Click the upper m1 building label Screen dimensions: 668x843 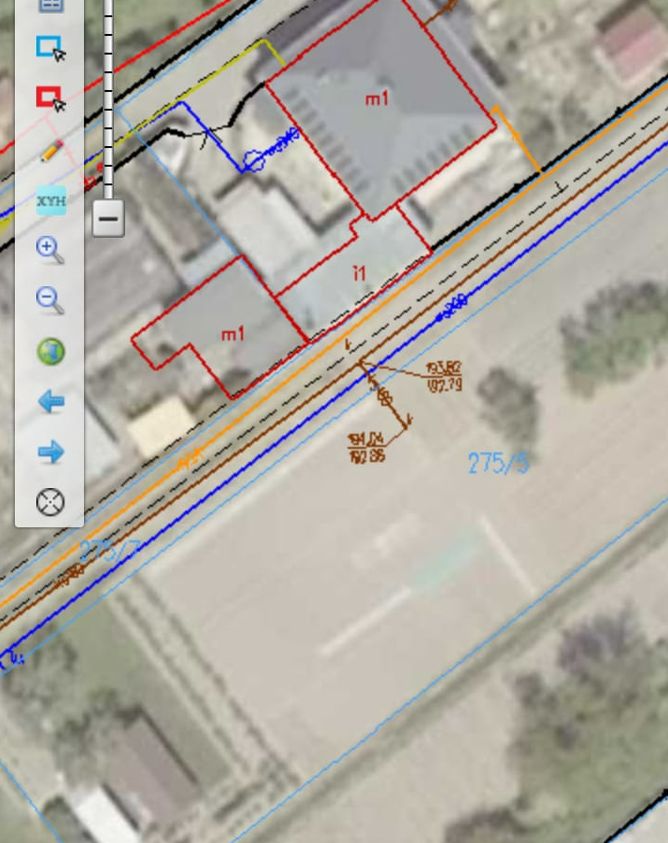(376, 98)
